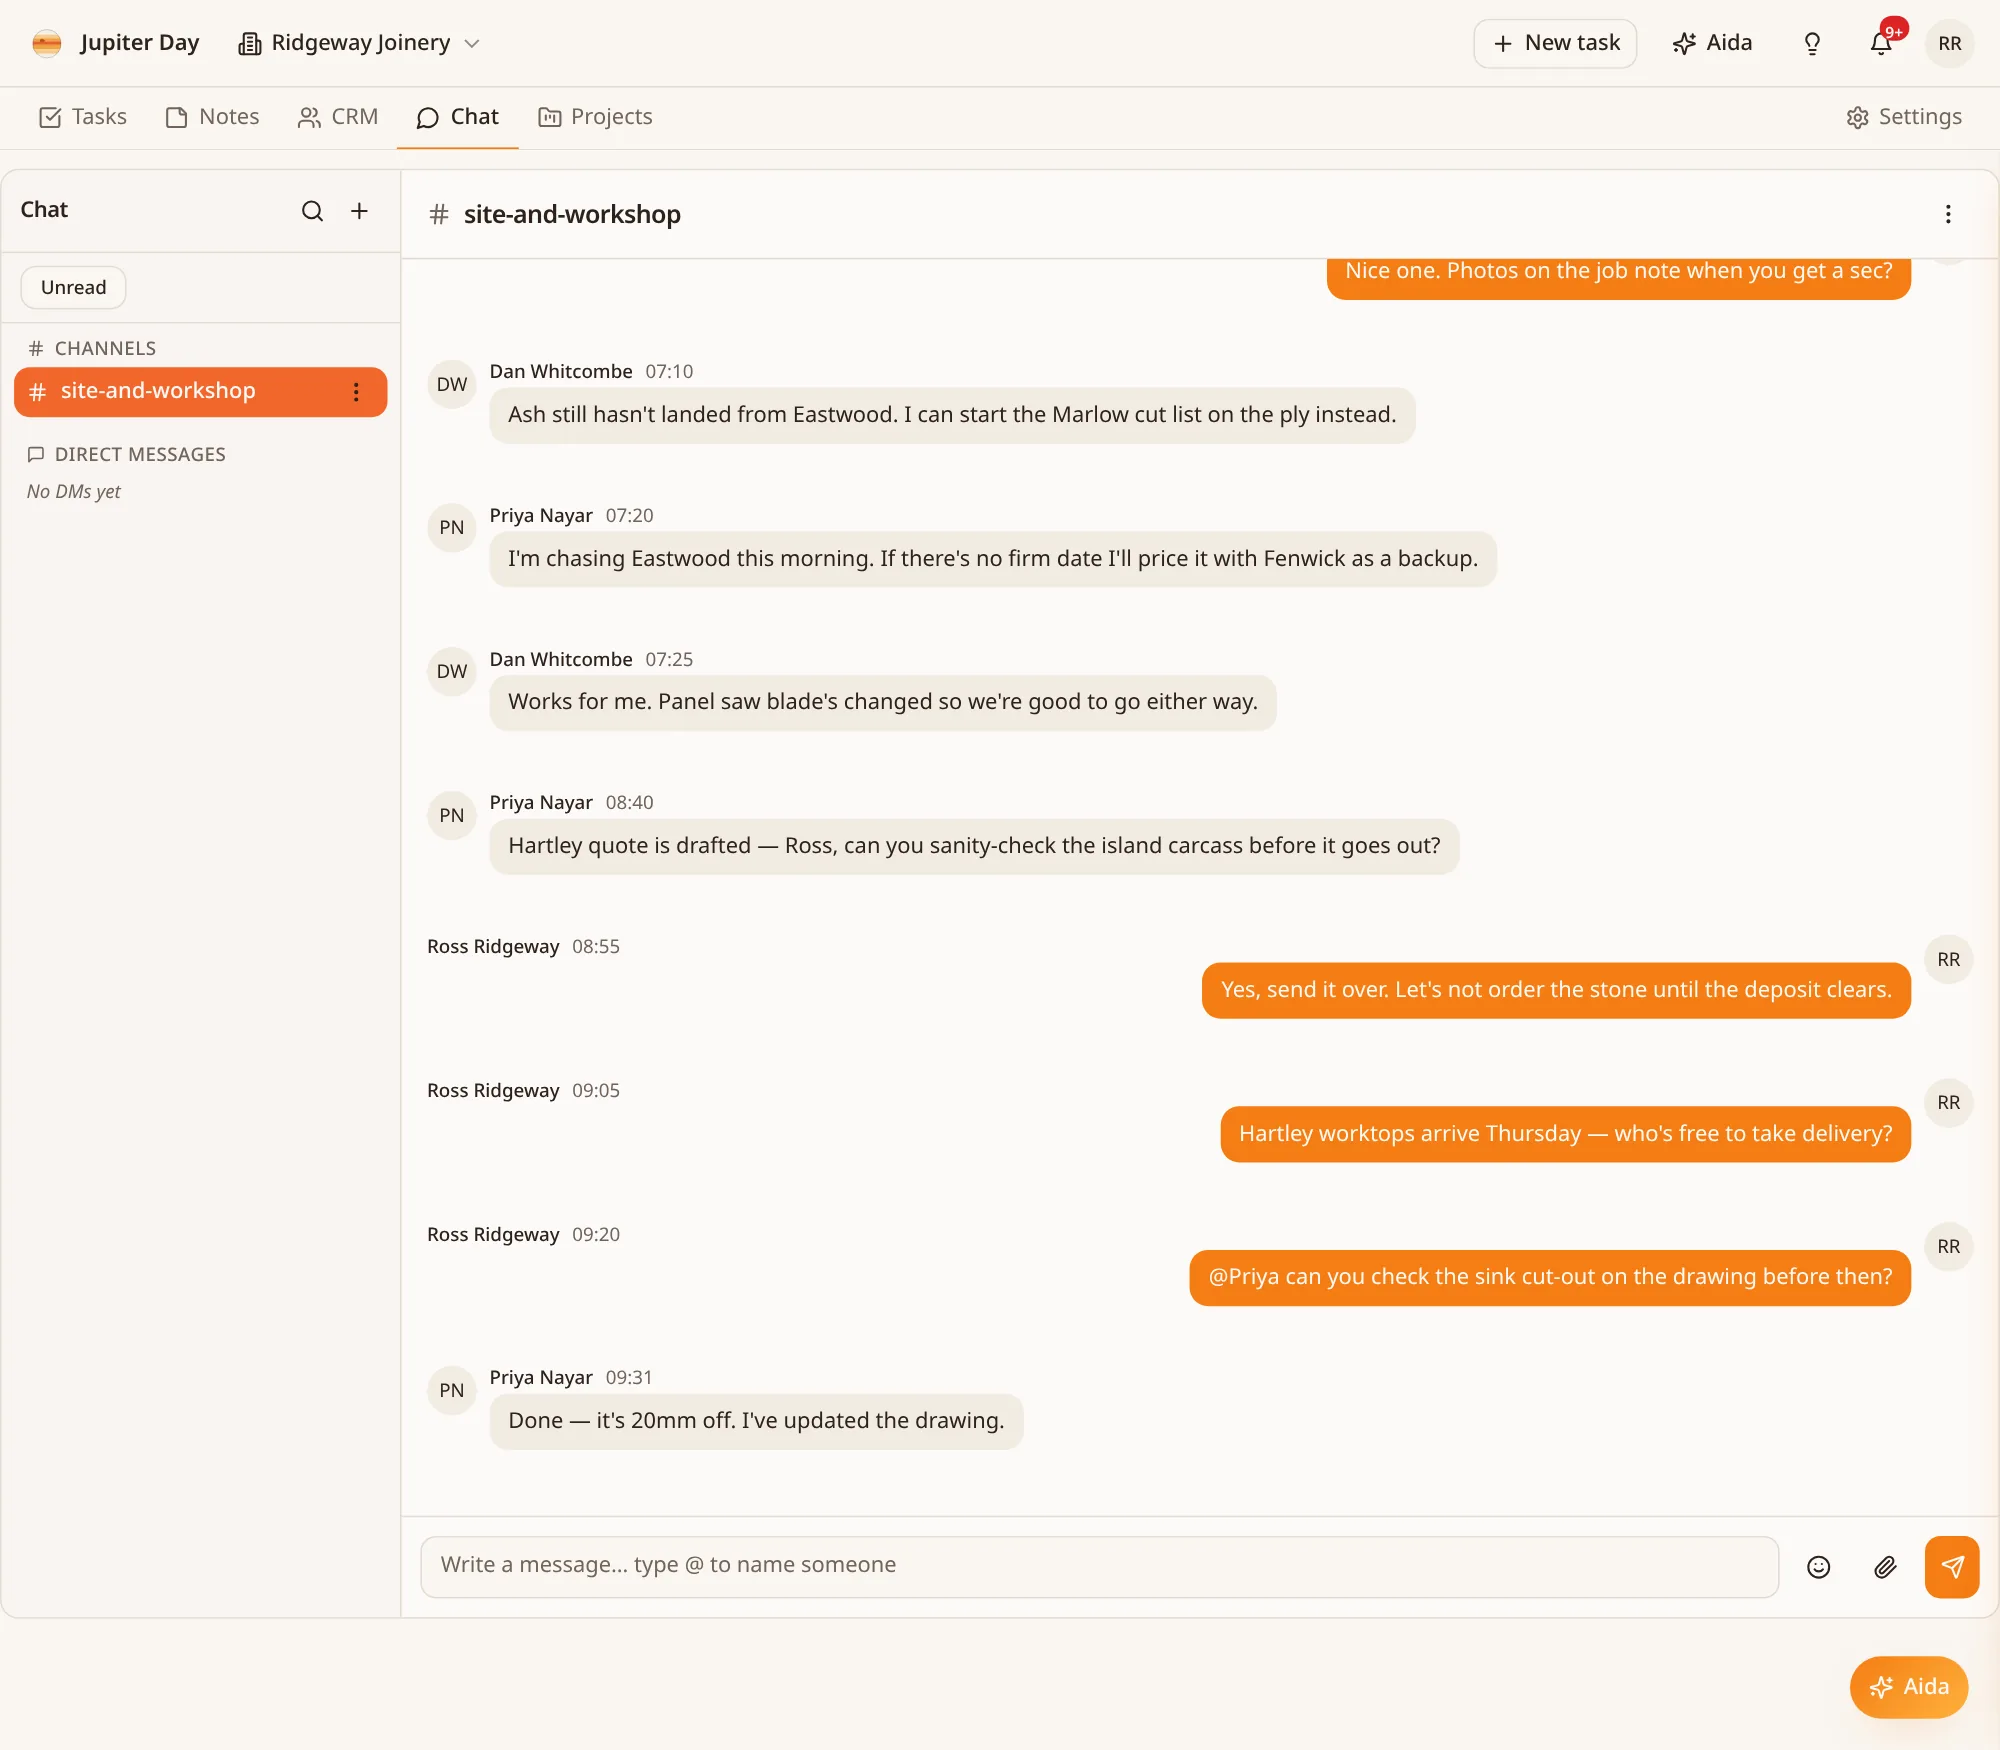Image resolution: width=2000 pixels, height=1750 pixels.
Task: Filter chats by Unread
Action: pos(73,288)
